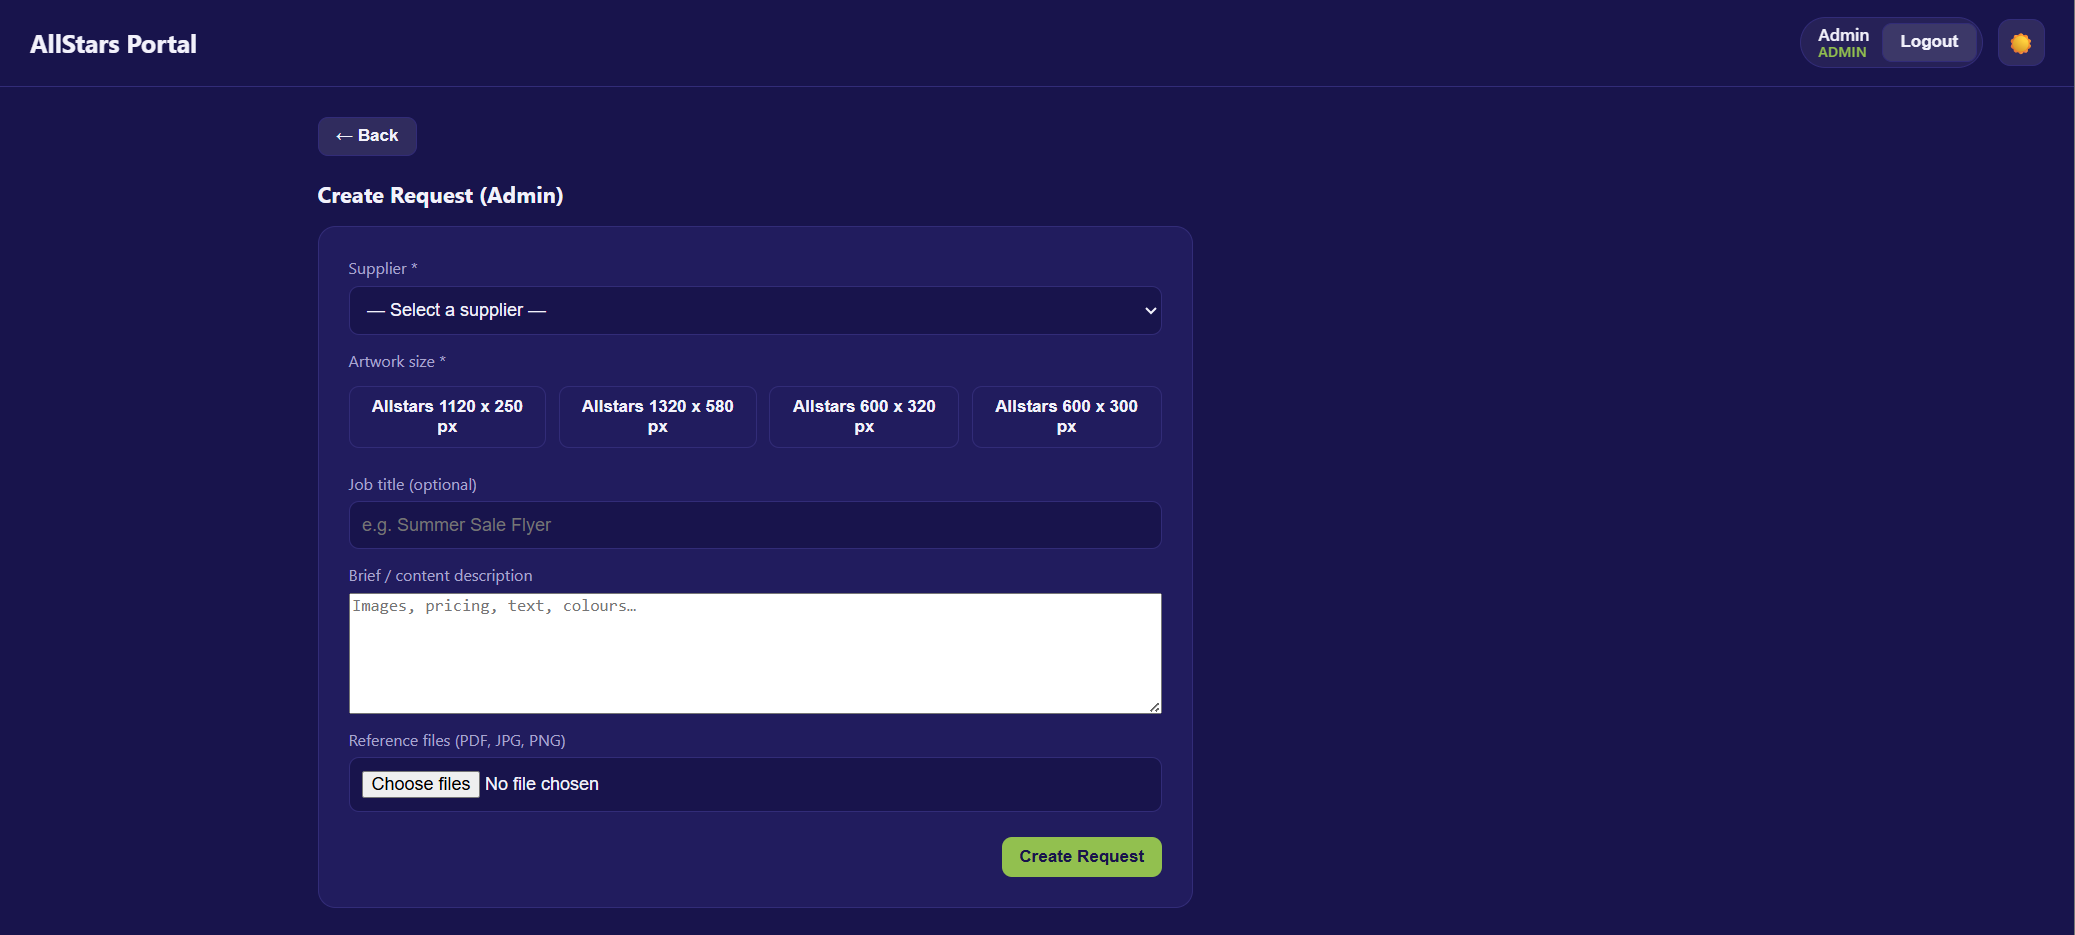Viewport: 2075px width, 935px height.
Task: Click into the Brief content description textarea
Action: pos(755,653)
